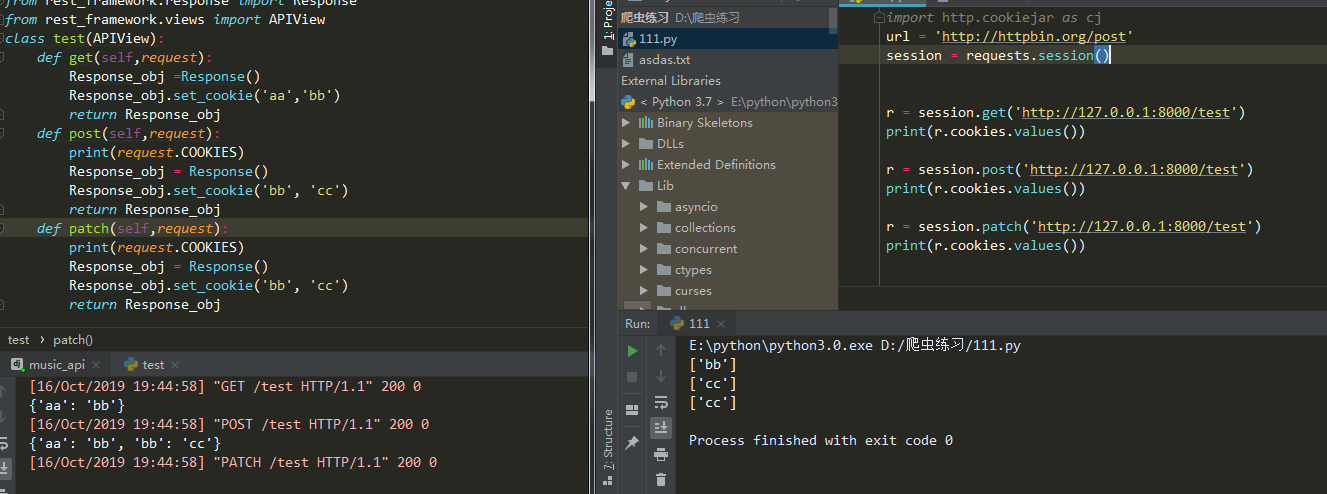The image size is (1327, 494).
Task: Click the PATCH /test log line
Action: click(233, 463)
